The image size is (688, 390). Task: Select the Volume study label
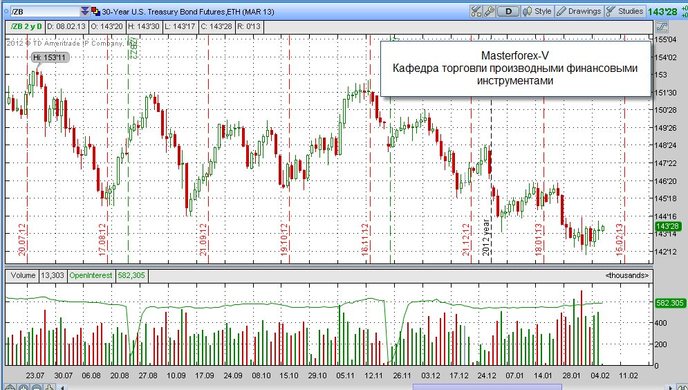pyautogui.click(x=23, y=276)
